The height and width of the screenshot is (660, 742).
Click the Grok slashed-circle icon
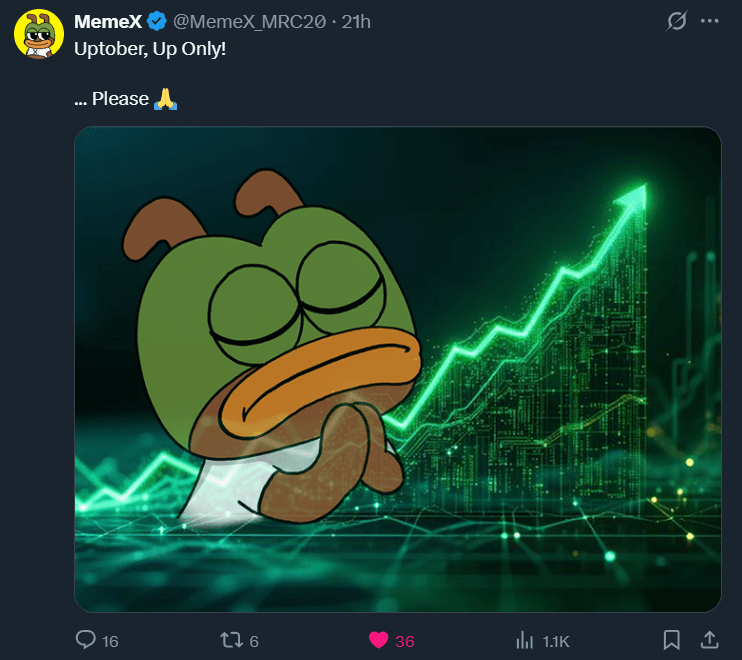(x=677, y=21)
